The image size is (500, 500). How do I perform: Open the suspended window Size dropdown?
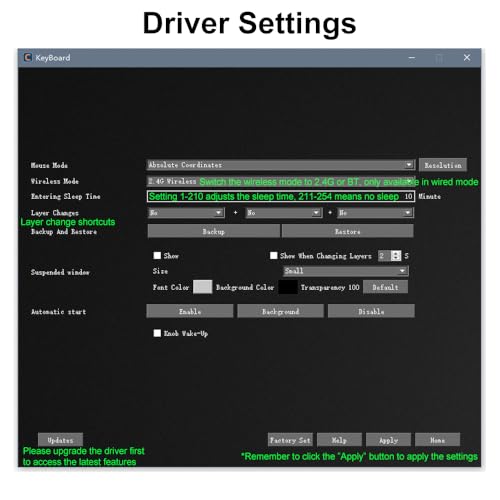tap(346, 271)
